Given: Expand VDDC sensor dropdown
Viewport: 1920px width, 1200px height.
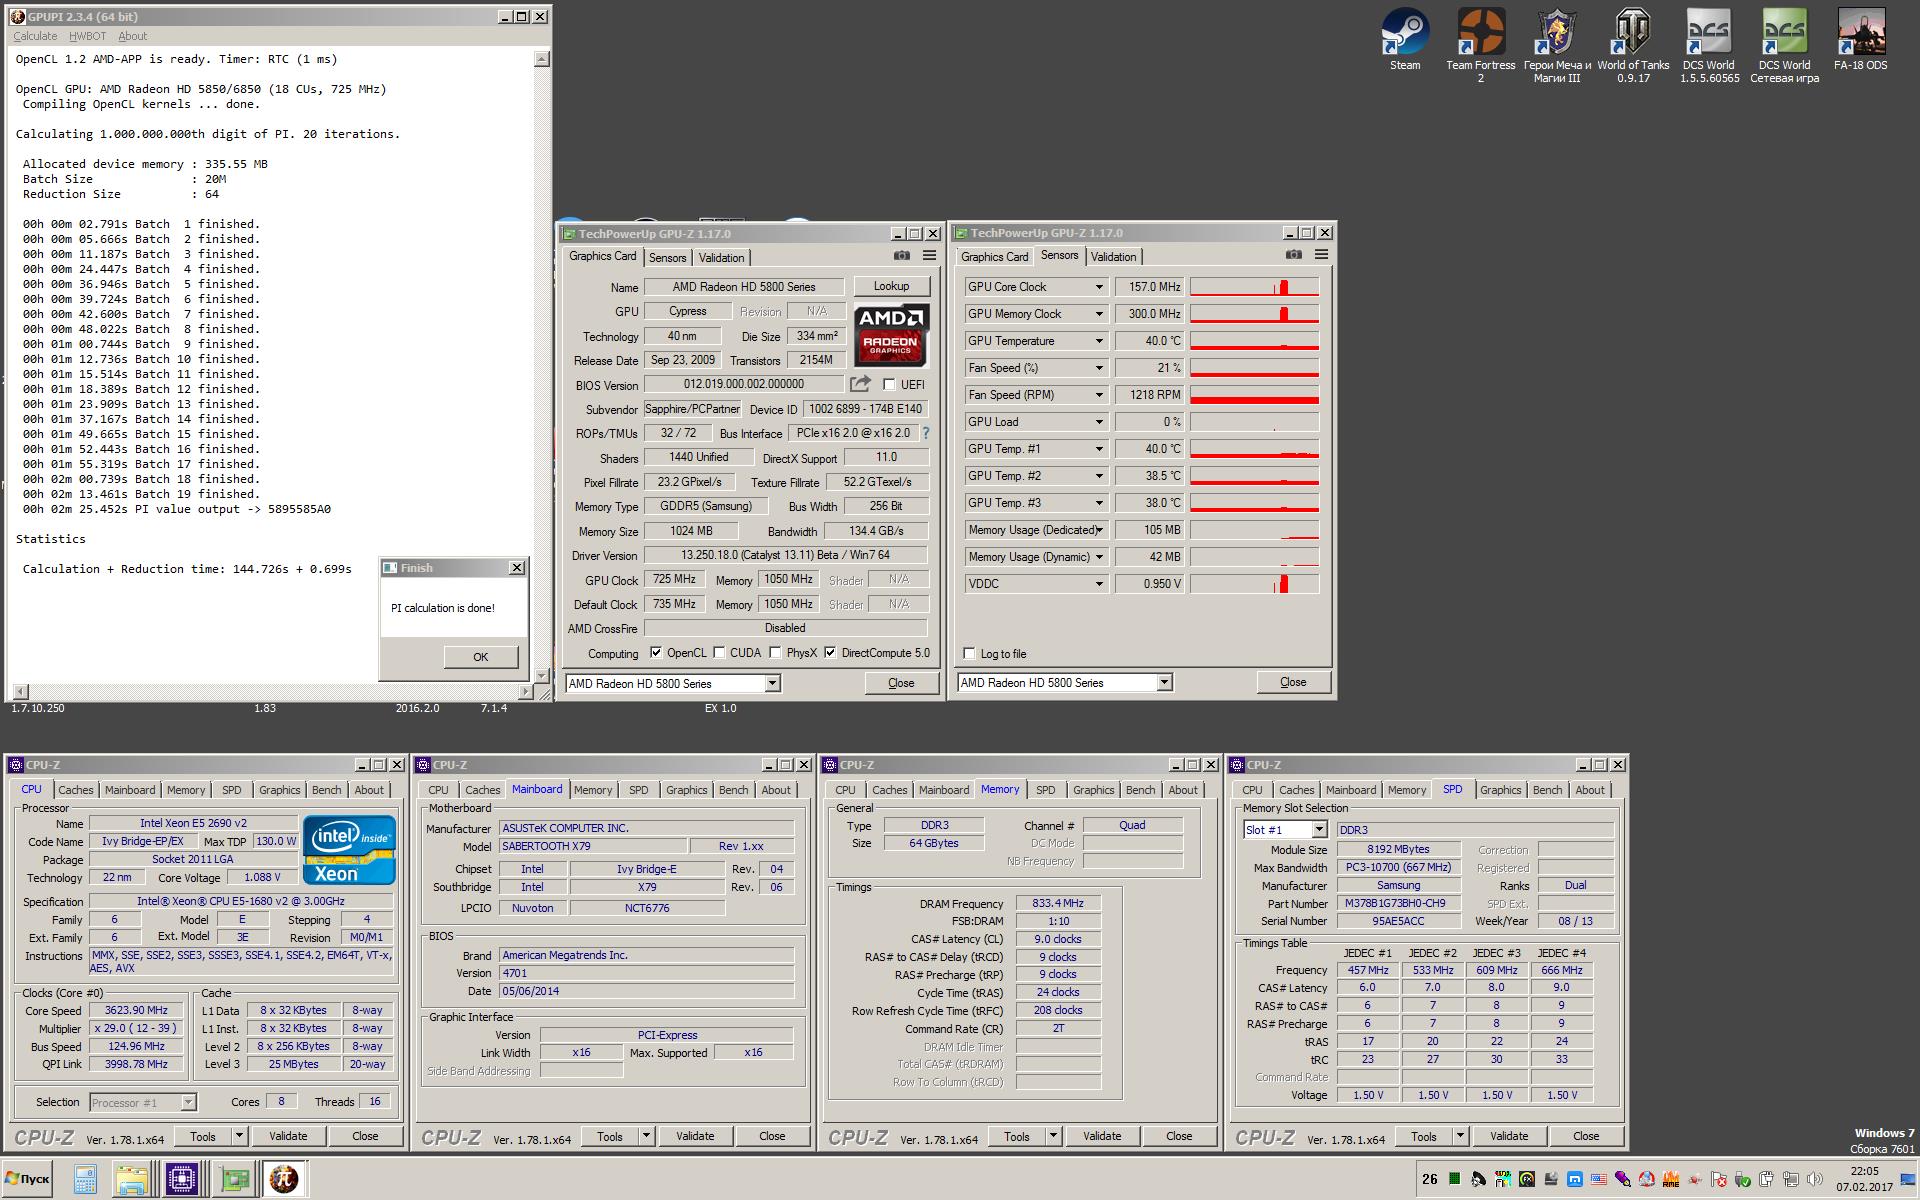Looking at the screenshot, I should (1099, 584).
